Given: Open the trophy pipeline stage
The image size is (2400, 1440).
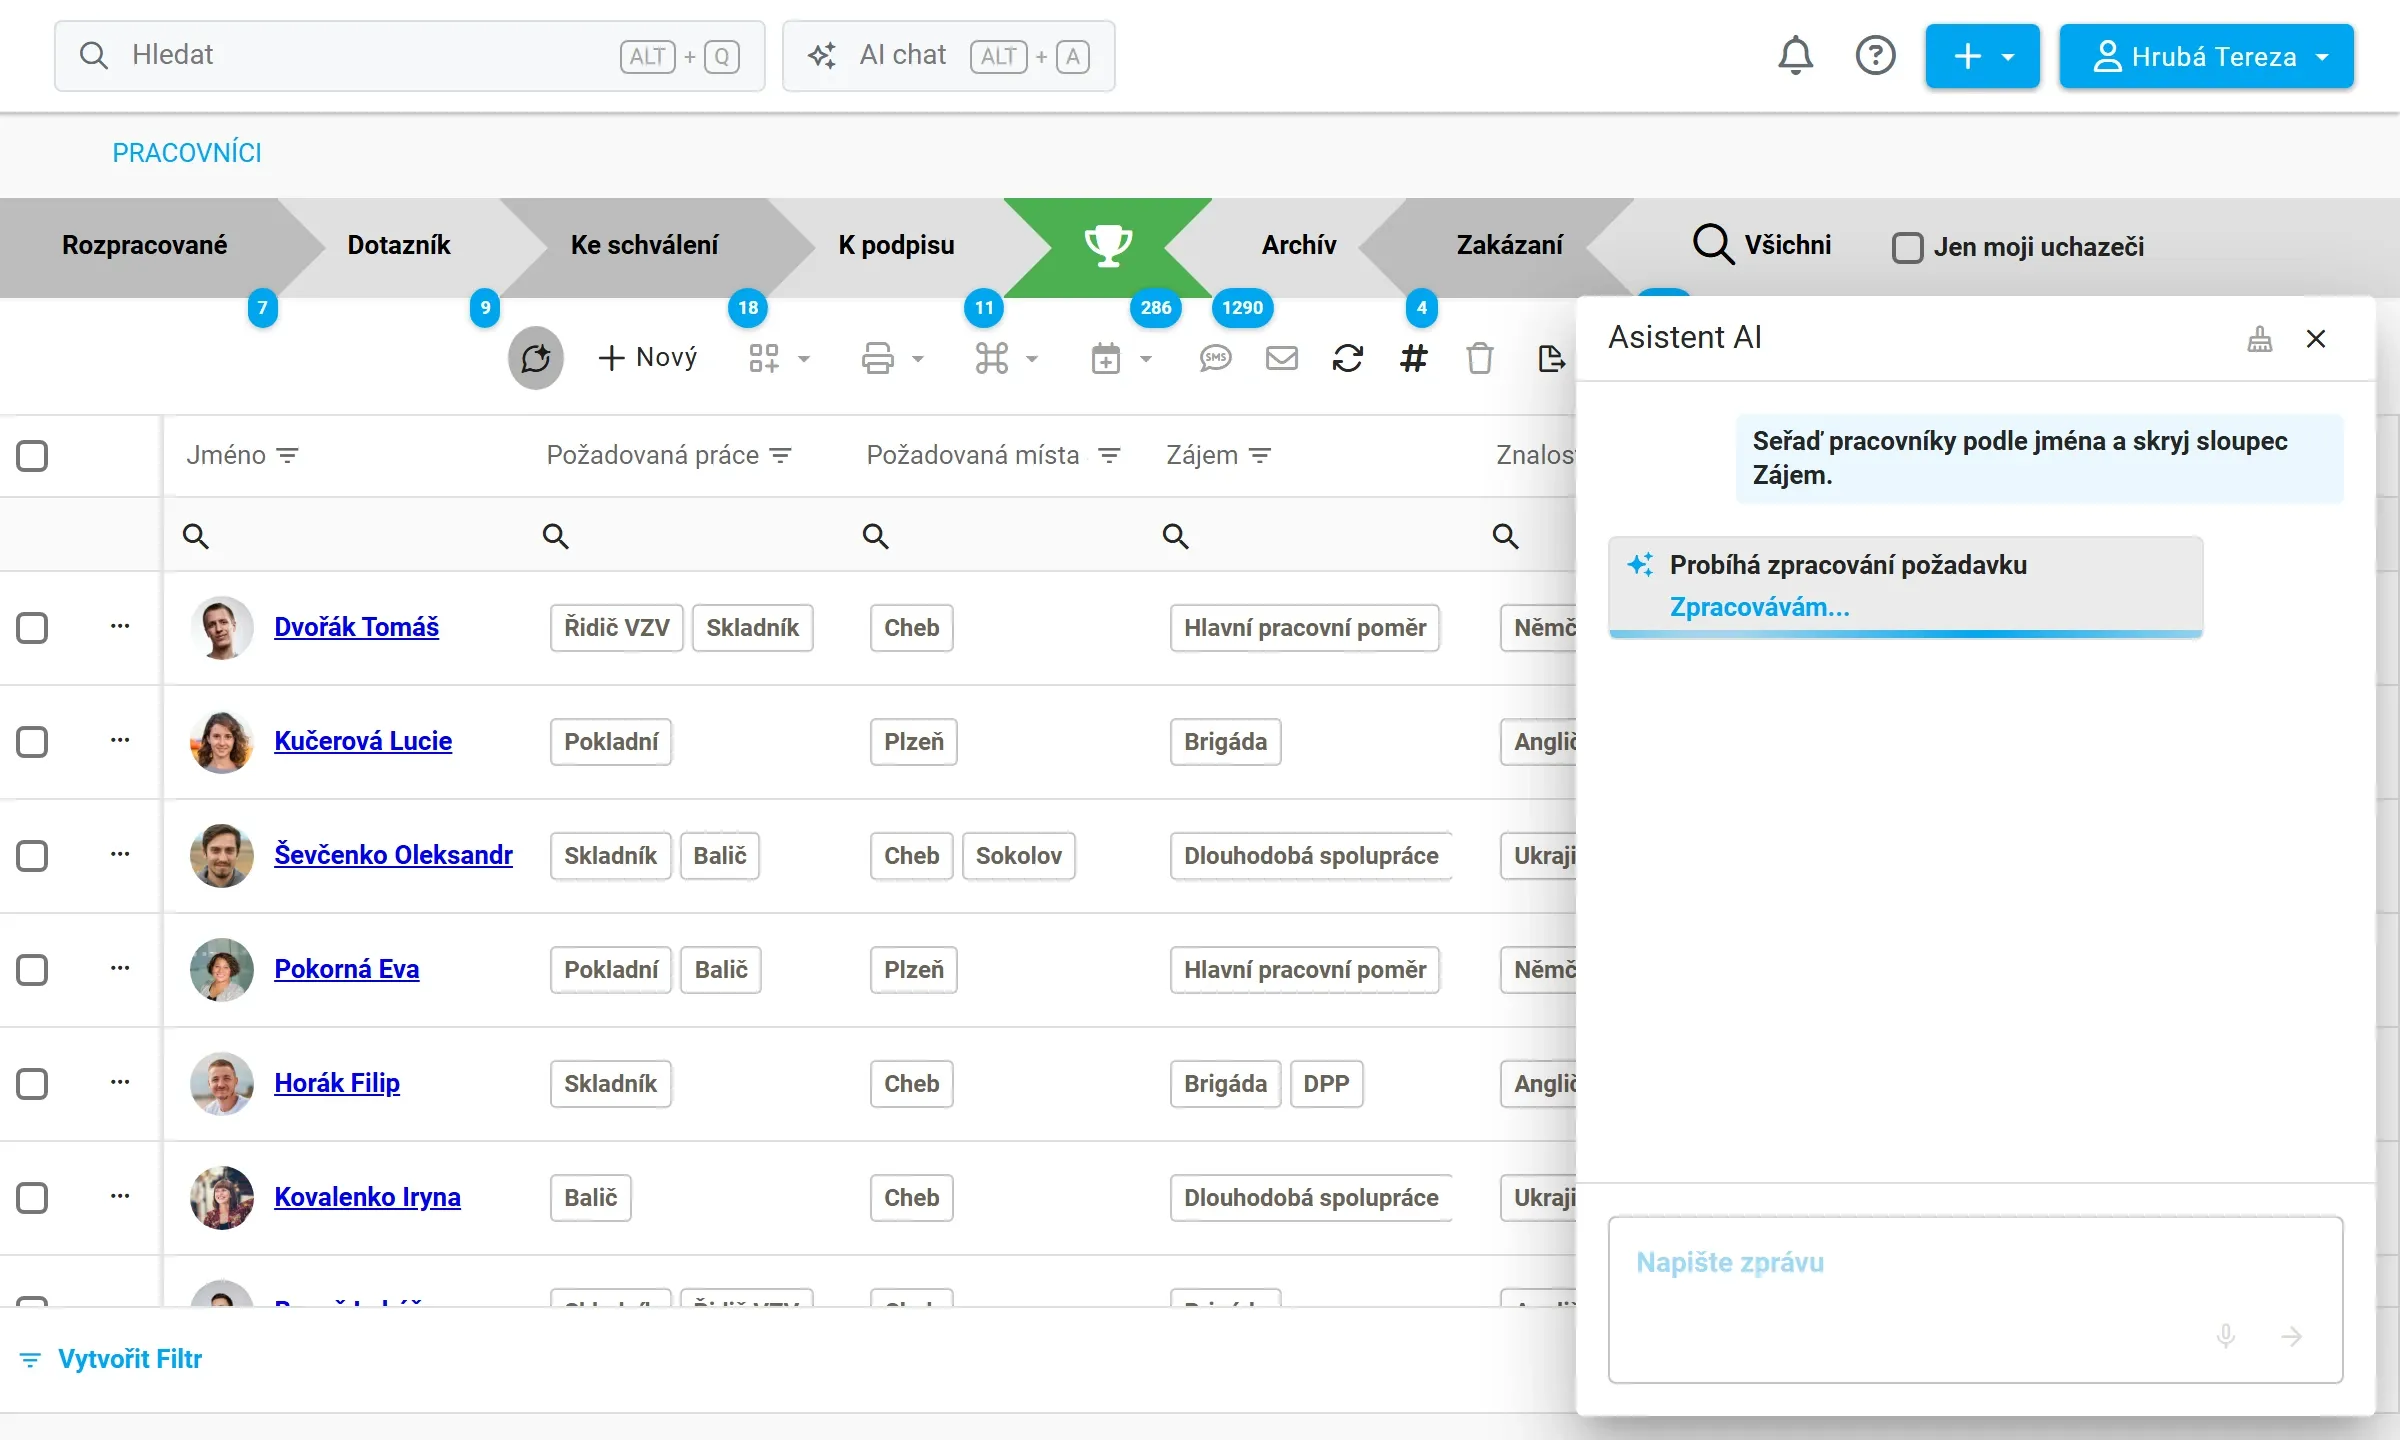Looking at the screenshot, I should coord(1108,246).
